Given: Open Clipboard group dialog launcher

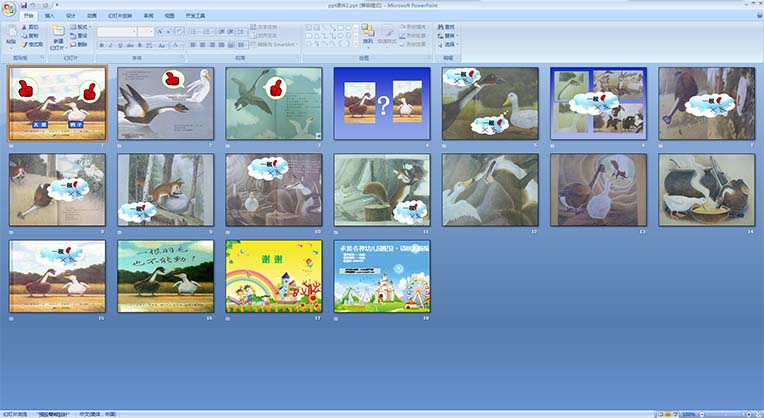Looking at the screenshot, I should click(42, 57).
